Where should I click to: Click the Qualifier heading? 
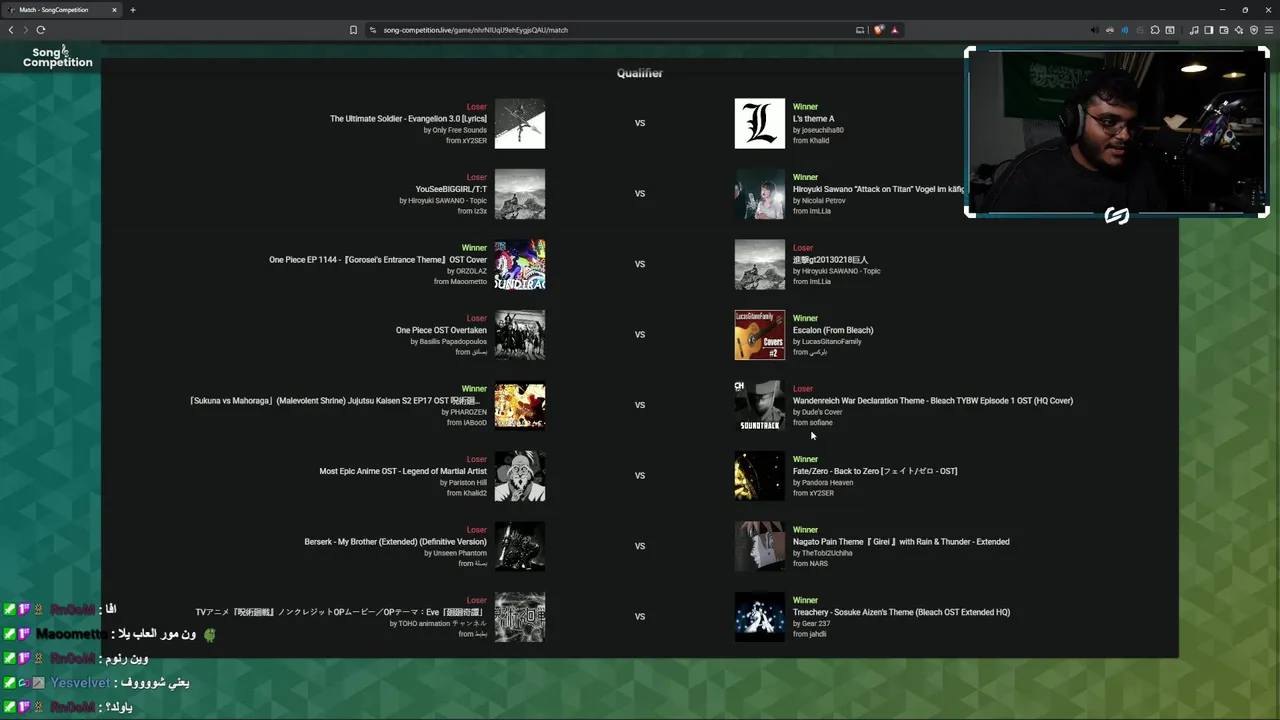coord(639,73)
